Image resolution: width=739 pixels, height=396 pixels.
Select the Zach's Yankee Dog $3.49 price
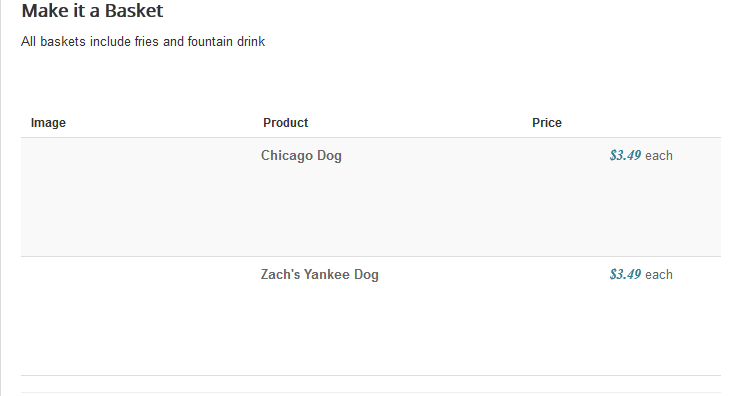coord(625,274)
